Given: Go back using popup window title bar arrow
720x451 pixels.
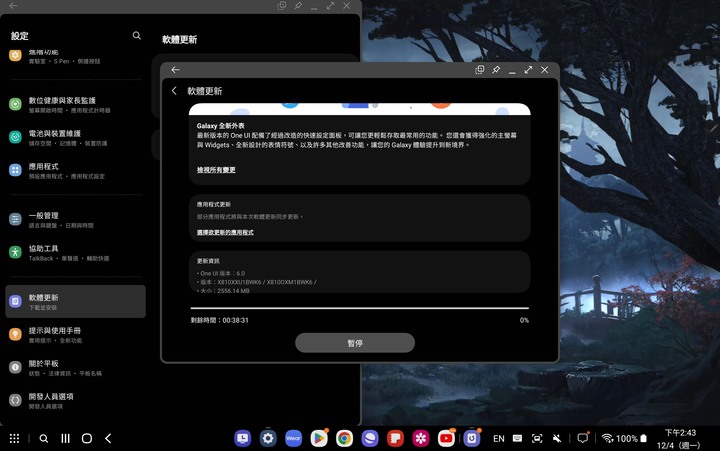Looking at the screenshot, I should pyautogui.click(x=175, y=70).
